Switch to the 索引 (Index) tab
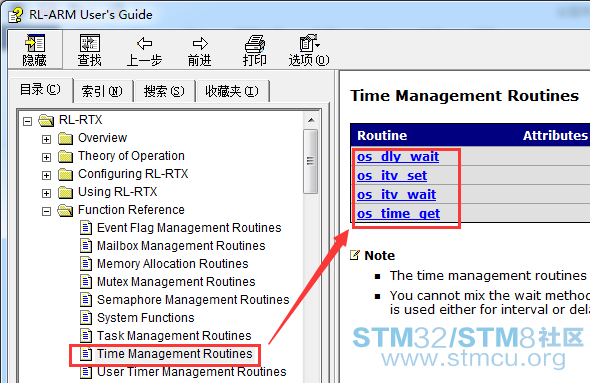 click(x=102, y=91)
